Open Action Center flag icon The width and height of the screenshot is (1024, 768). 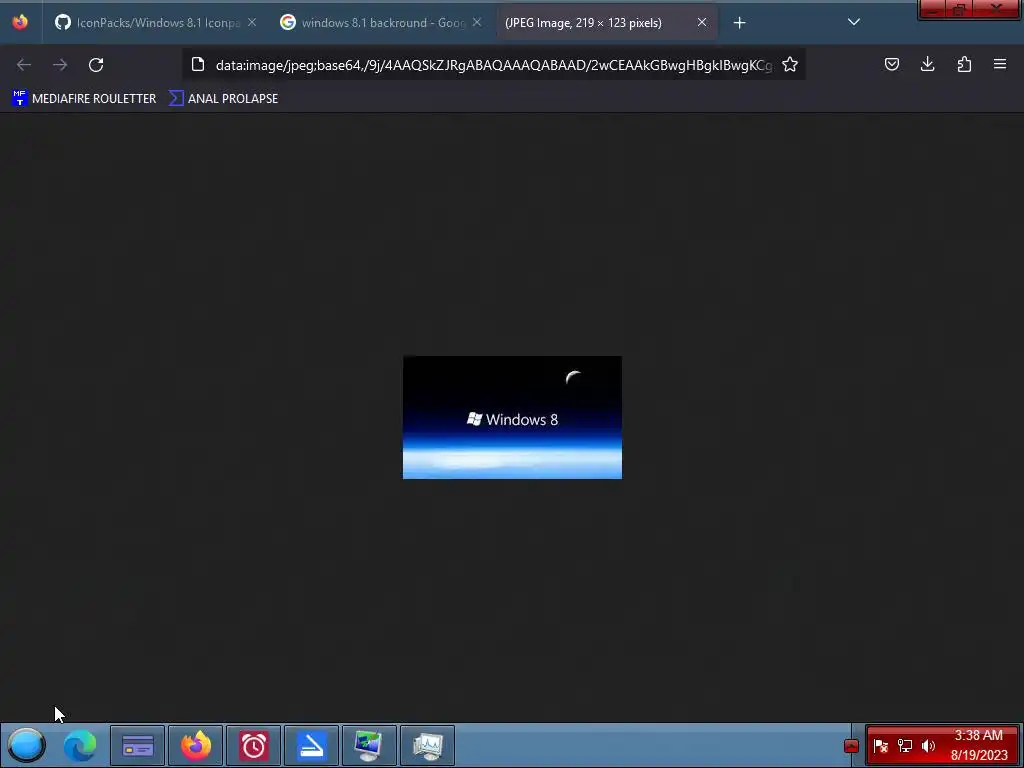[880, 746]
